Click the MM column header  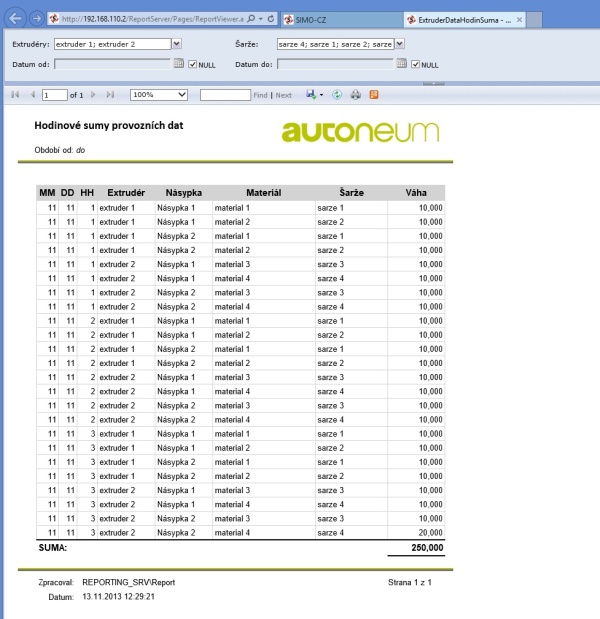[x=47, y=193]
